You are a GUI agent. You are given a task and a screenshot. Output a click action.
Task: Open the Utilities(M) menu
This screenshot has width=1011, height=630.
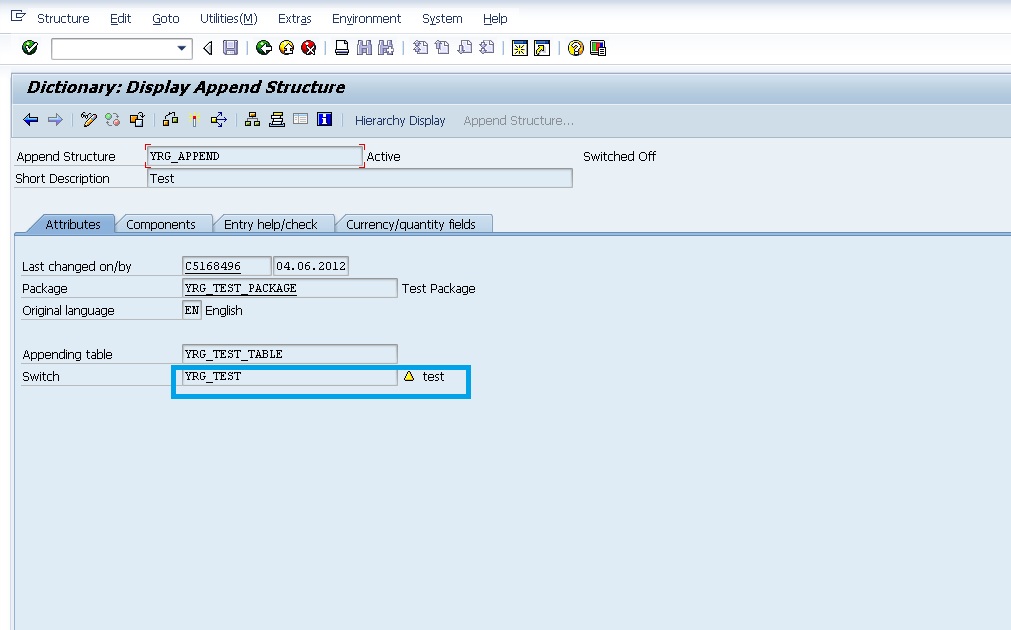[x=229, y=19]
